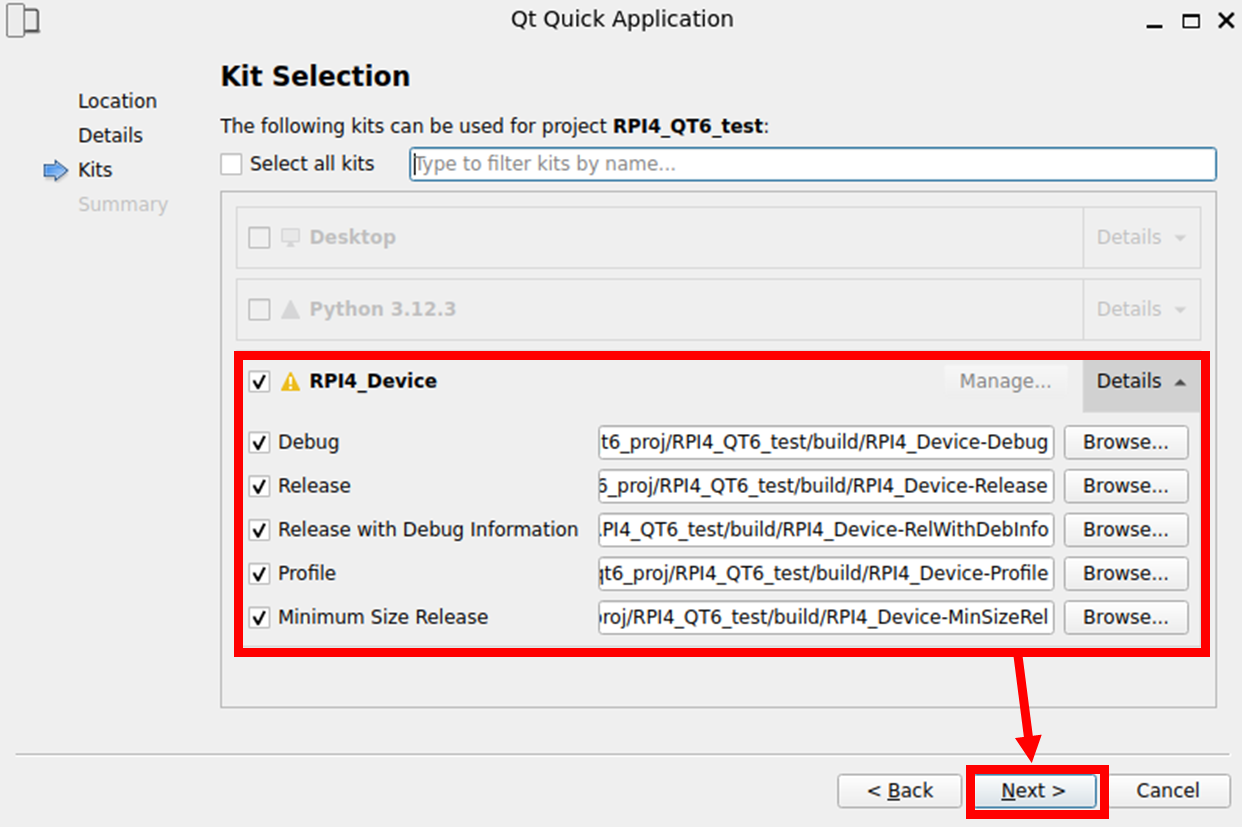Browse for the Debug build directory
1242x827 pixels.
pyautogui.click(x=1126, y=442)
